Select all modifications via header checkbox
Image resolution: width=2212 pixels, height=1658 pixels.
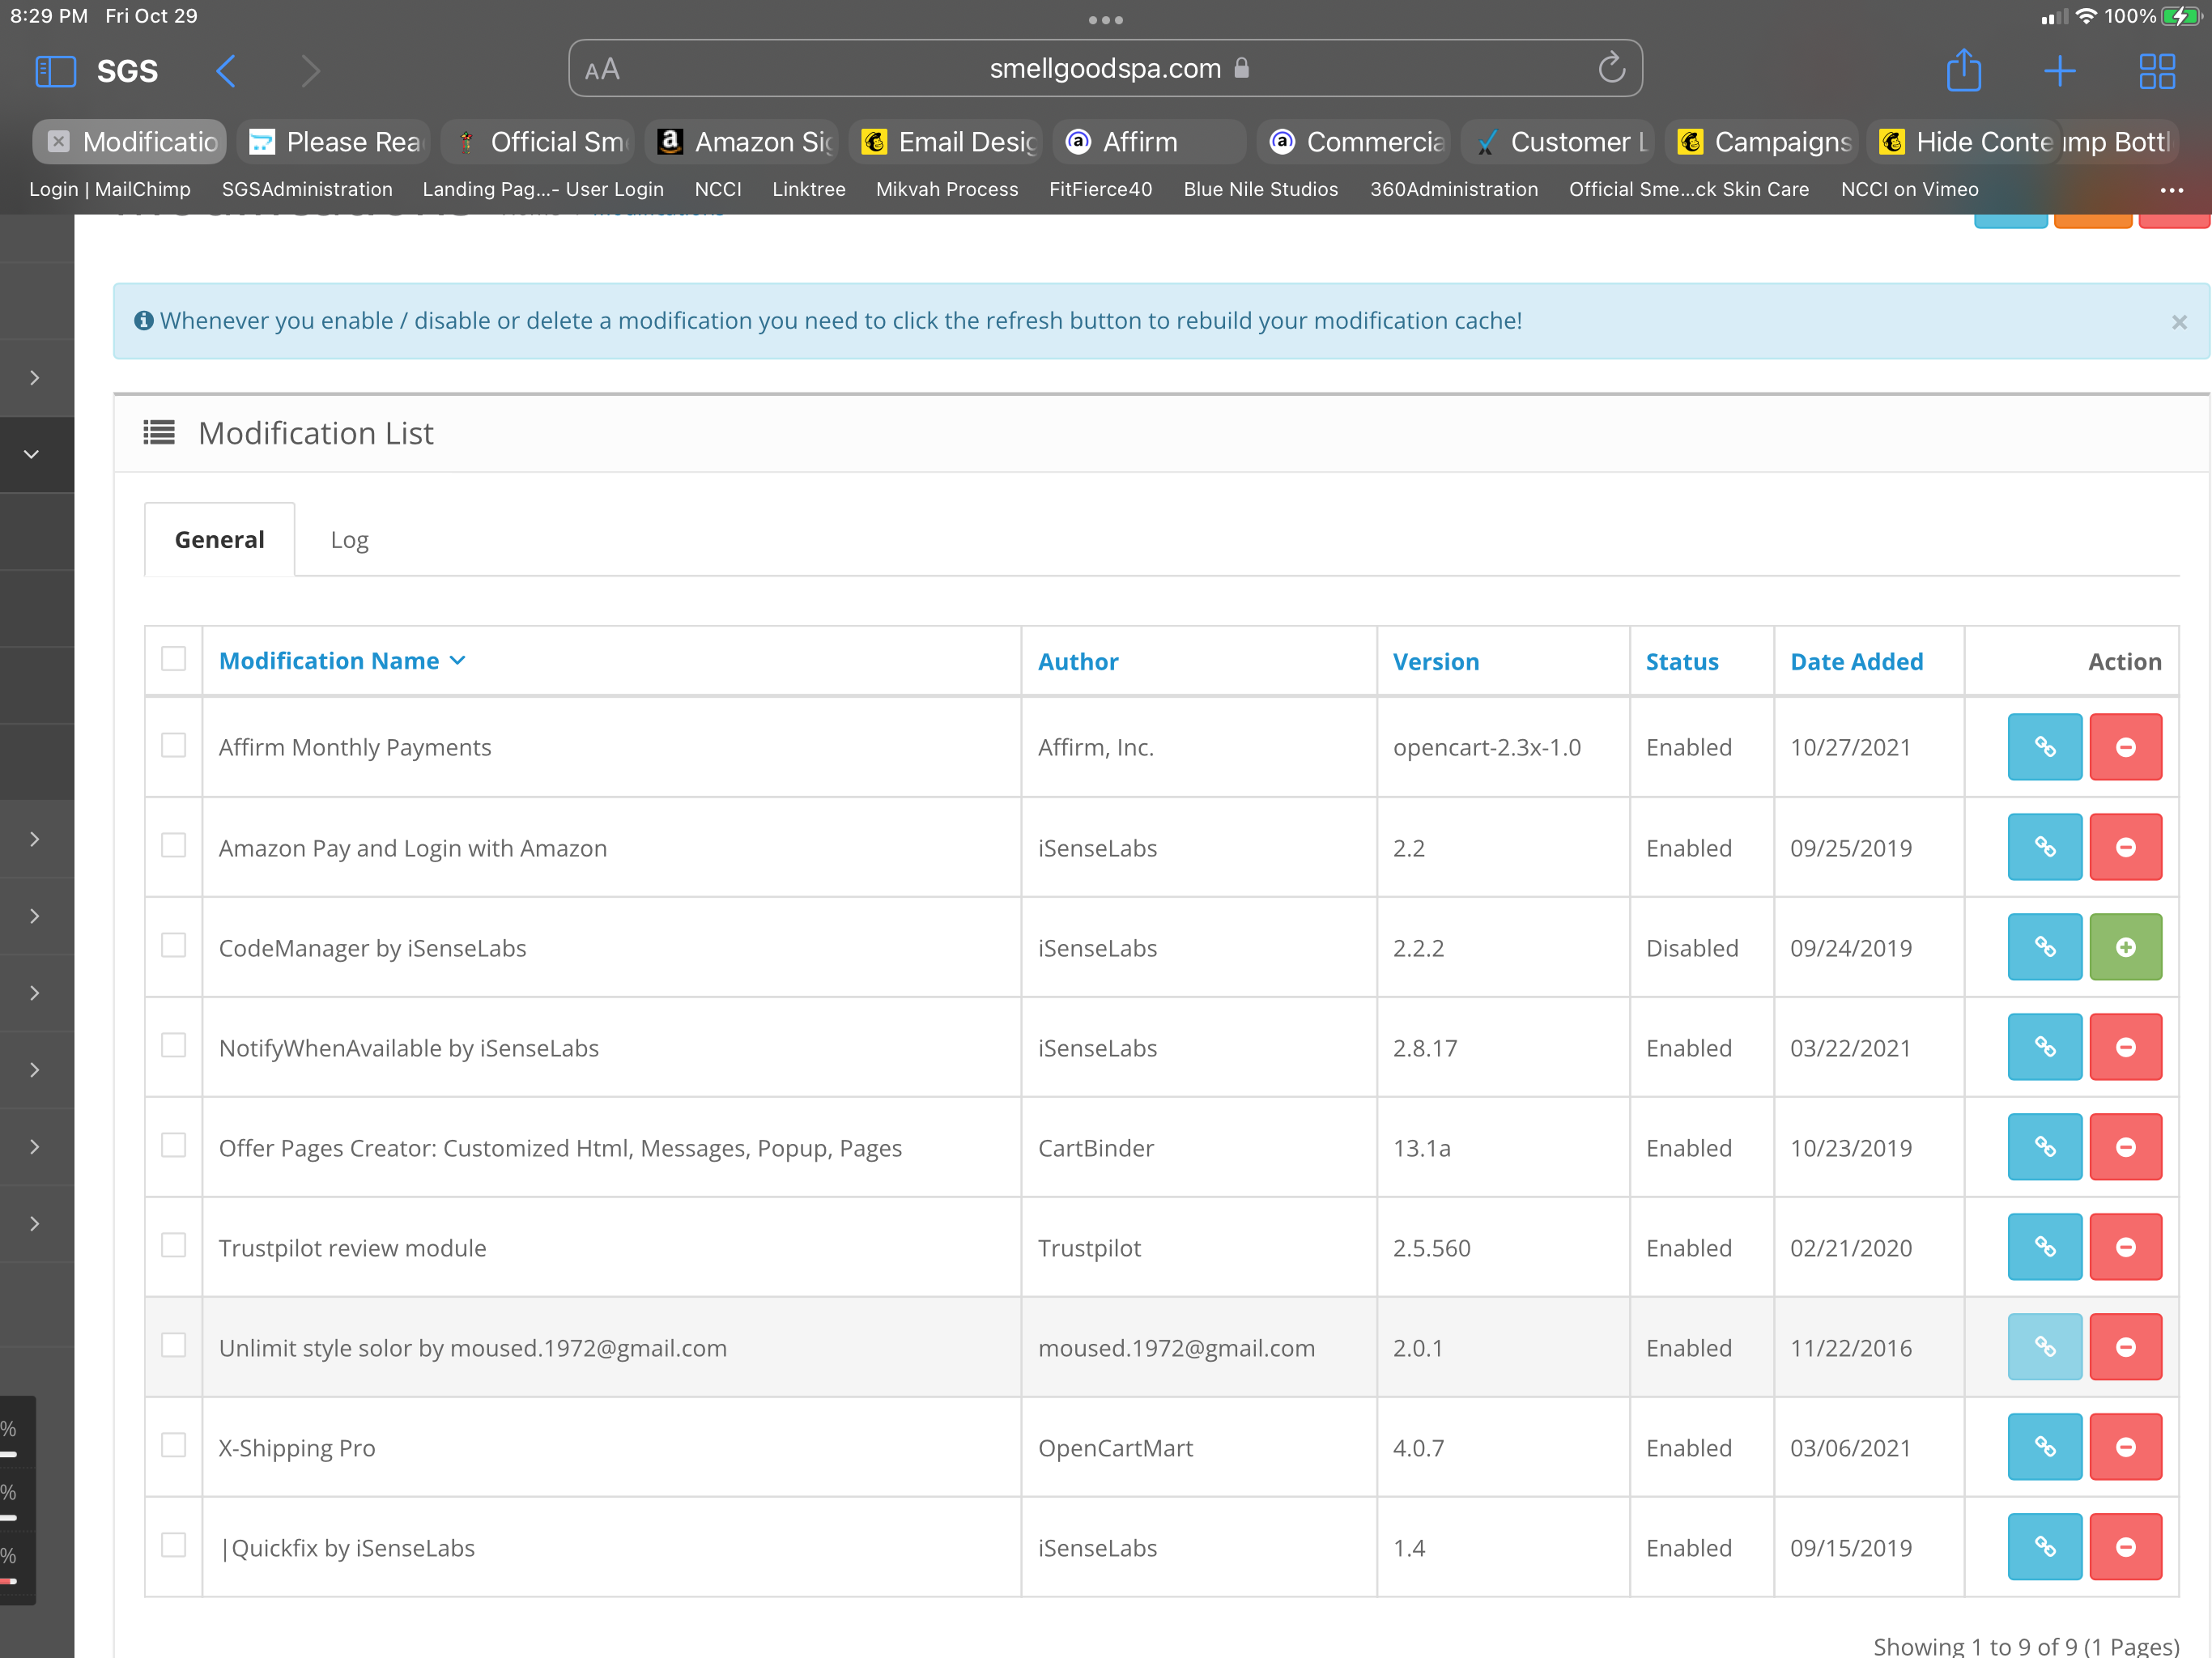click(x=174, y=658)
